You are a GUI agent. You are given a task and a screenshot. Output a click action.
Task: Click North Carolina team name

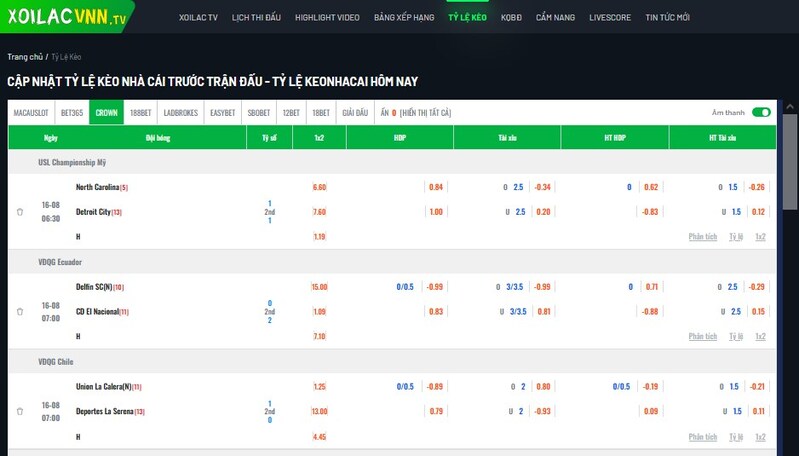[97, 187]
